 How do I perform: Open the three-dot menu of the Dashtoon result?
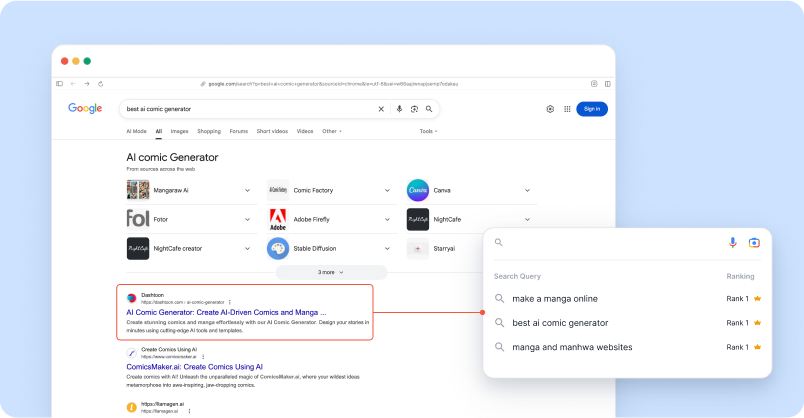[230, 302]
